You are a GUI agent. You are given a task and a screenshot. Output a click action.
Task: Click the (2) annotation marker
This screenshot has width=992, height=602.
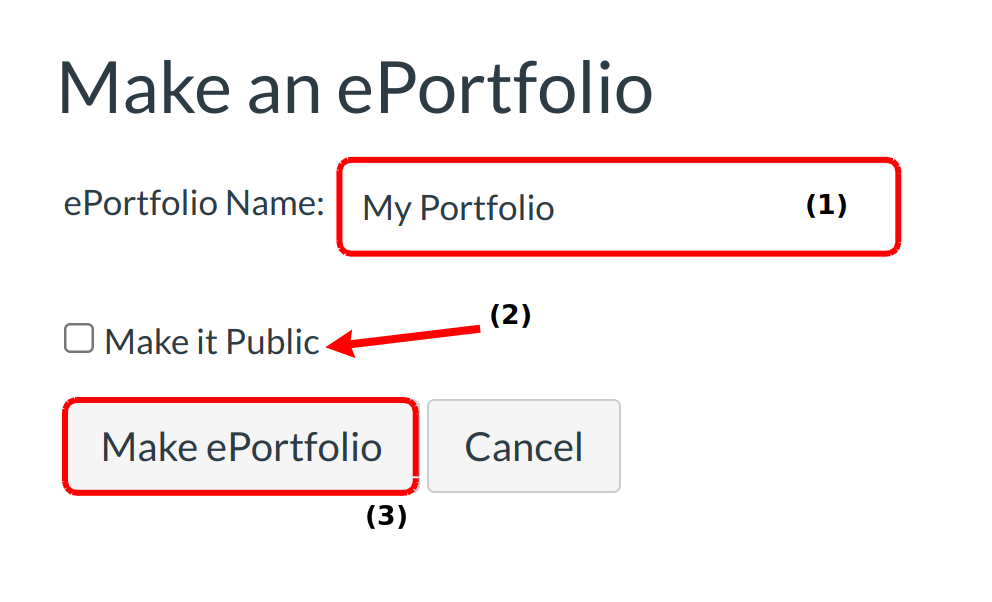tap(509, 315)
